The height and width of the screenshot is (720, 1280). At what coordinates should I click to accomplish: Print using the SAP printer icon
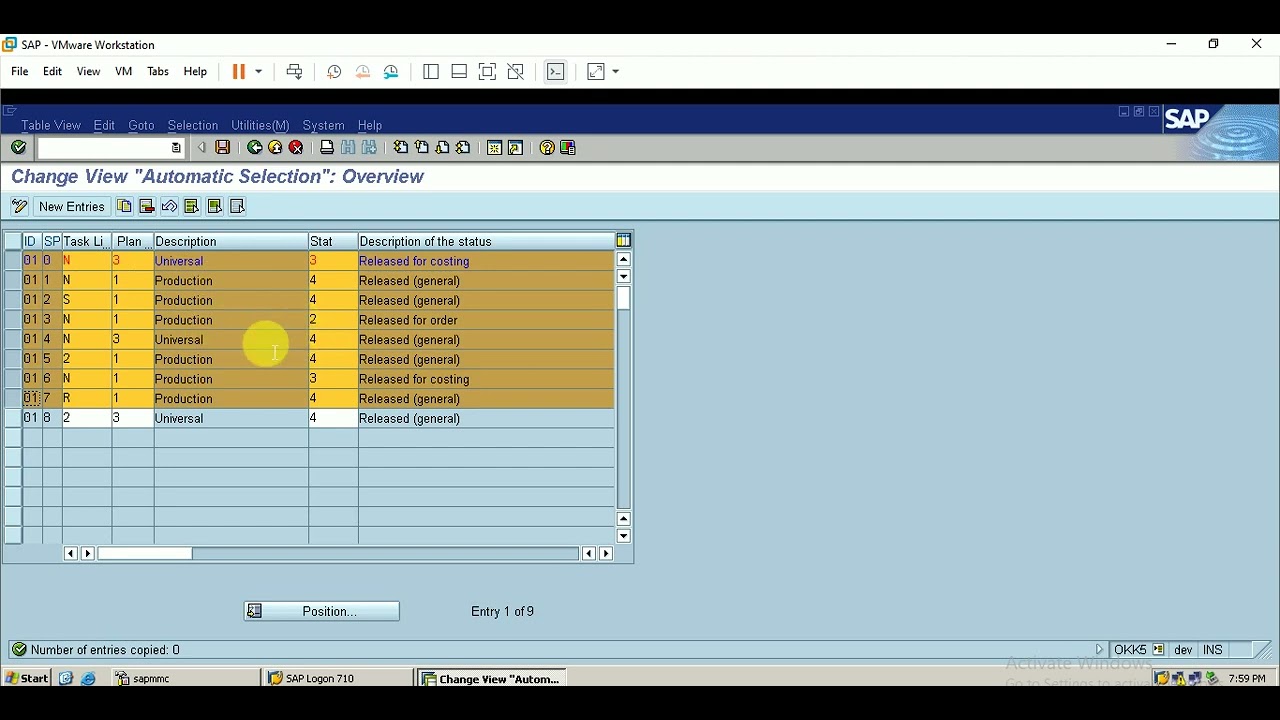[x=327, y=148]
